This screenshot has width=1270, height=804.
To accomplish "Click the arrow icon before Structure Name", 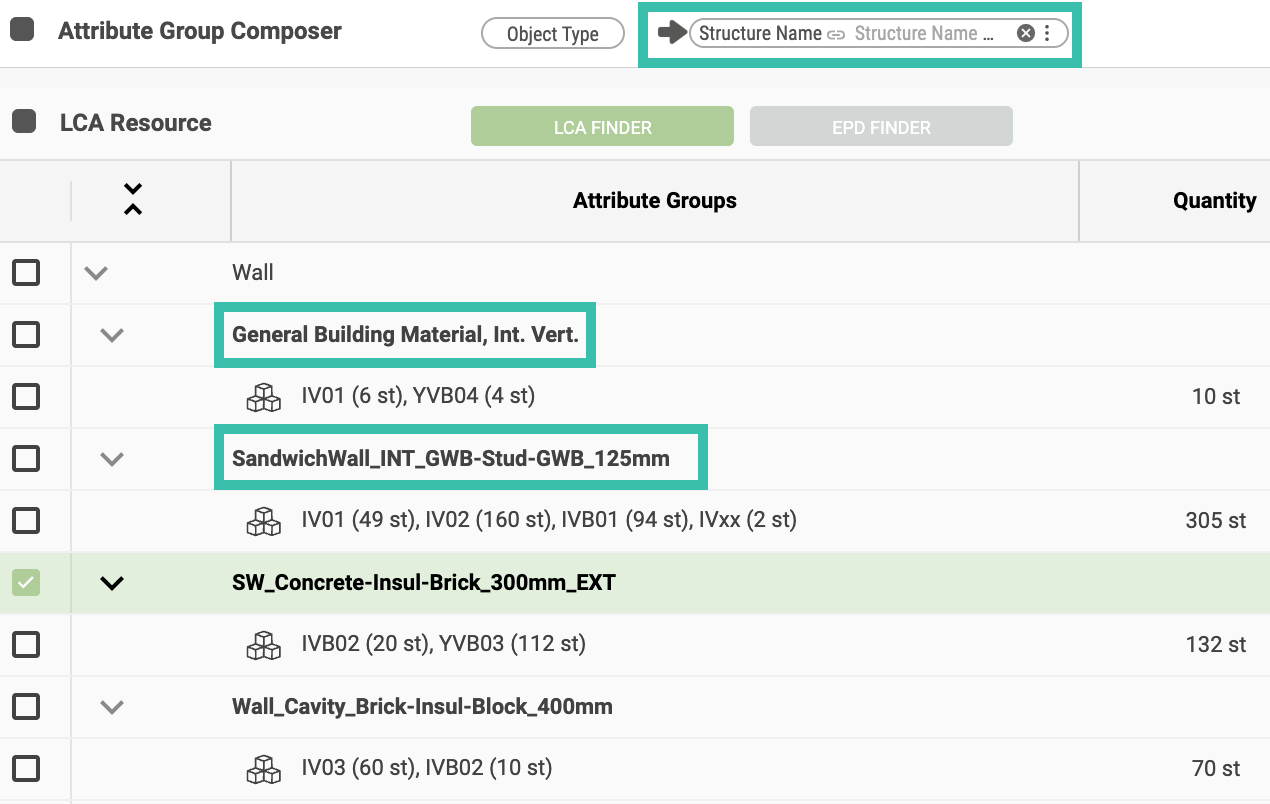I will [670, 33].
